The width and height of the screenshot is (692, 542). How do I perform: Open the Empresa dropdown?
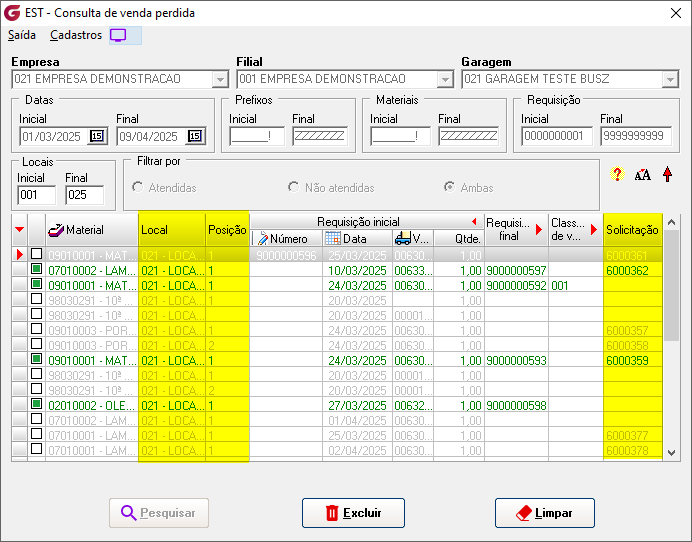tap(219, 79)
